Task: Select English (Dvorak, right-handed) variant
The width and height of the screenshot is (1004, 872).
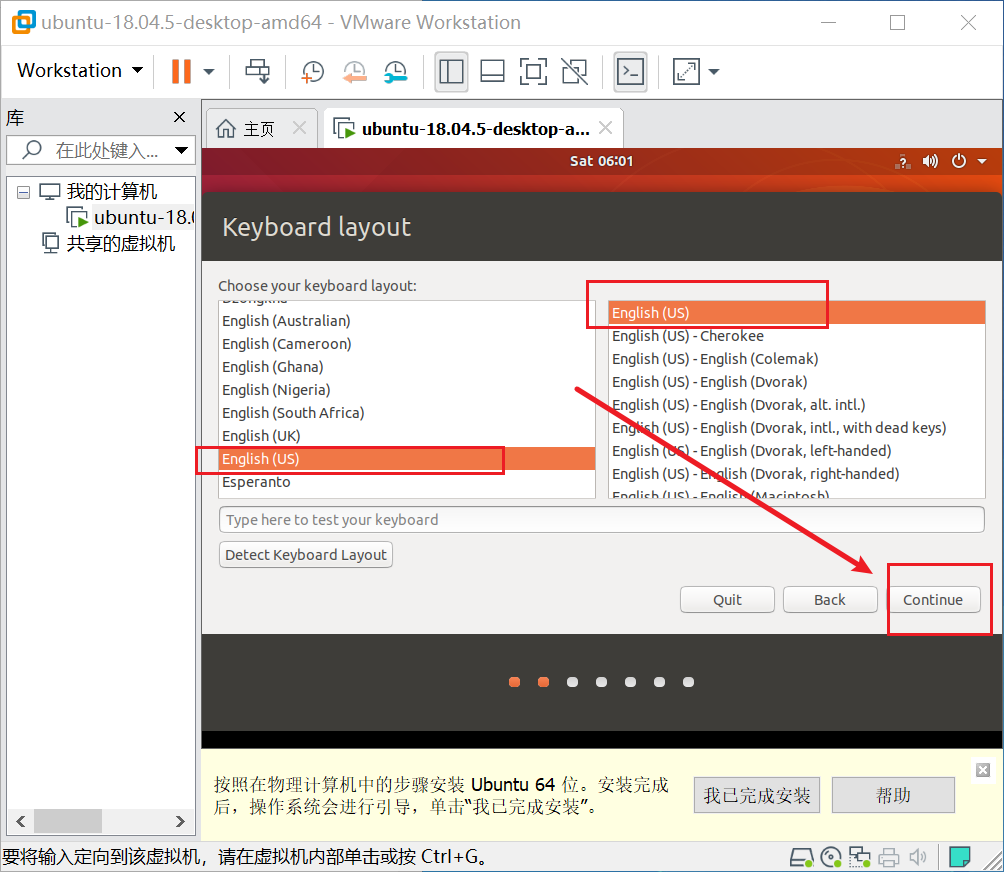Action: (x=797, y=474)
